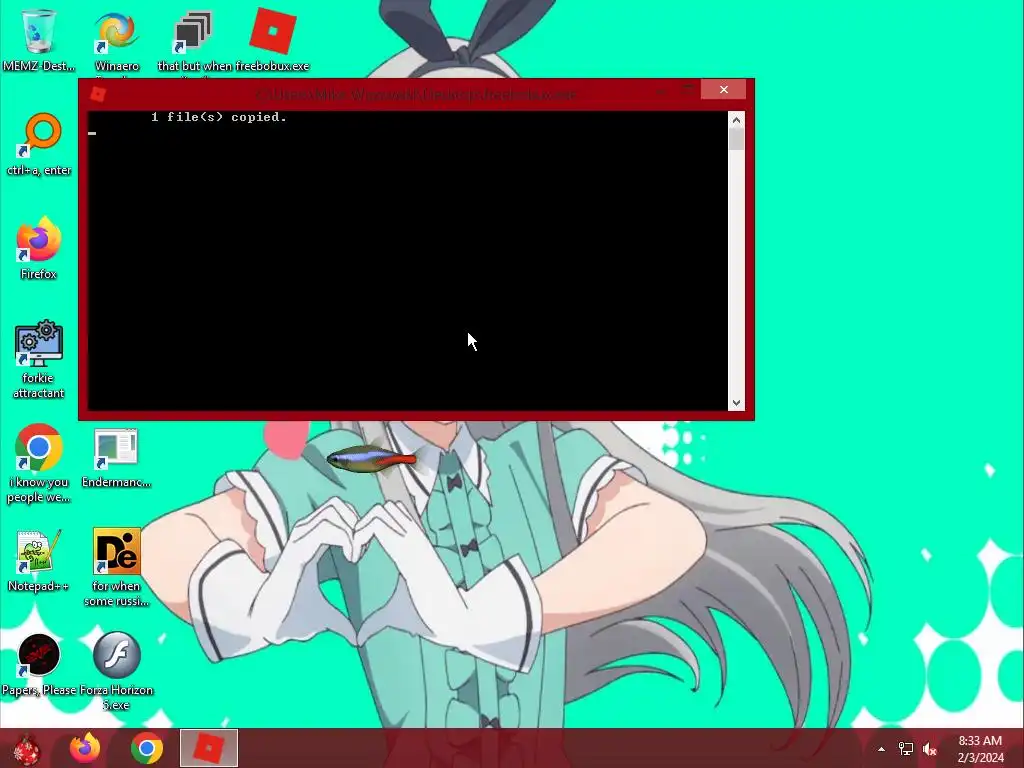Image resolution: width=1024 pixels, height=768 pixels.
Task: Click the freebobux taskbar button
Action: [x=209, y=748]
